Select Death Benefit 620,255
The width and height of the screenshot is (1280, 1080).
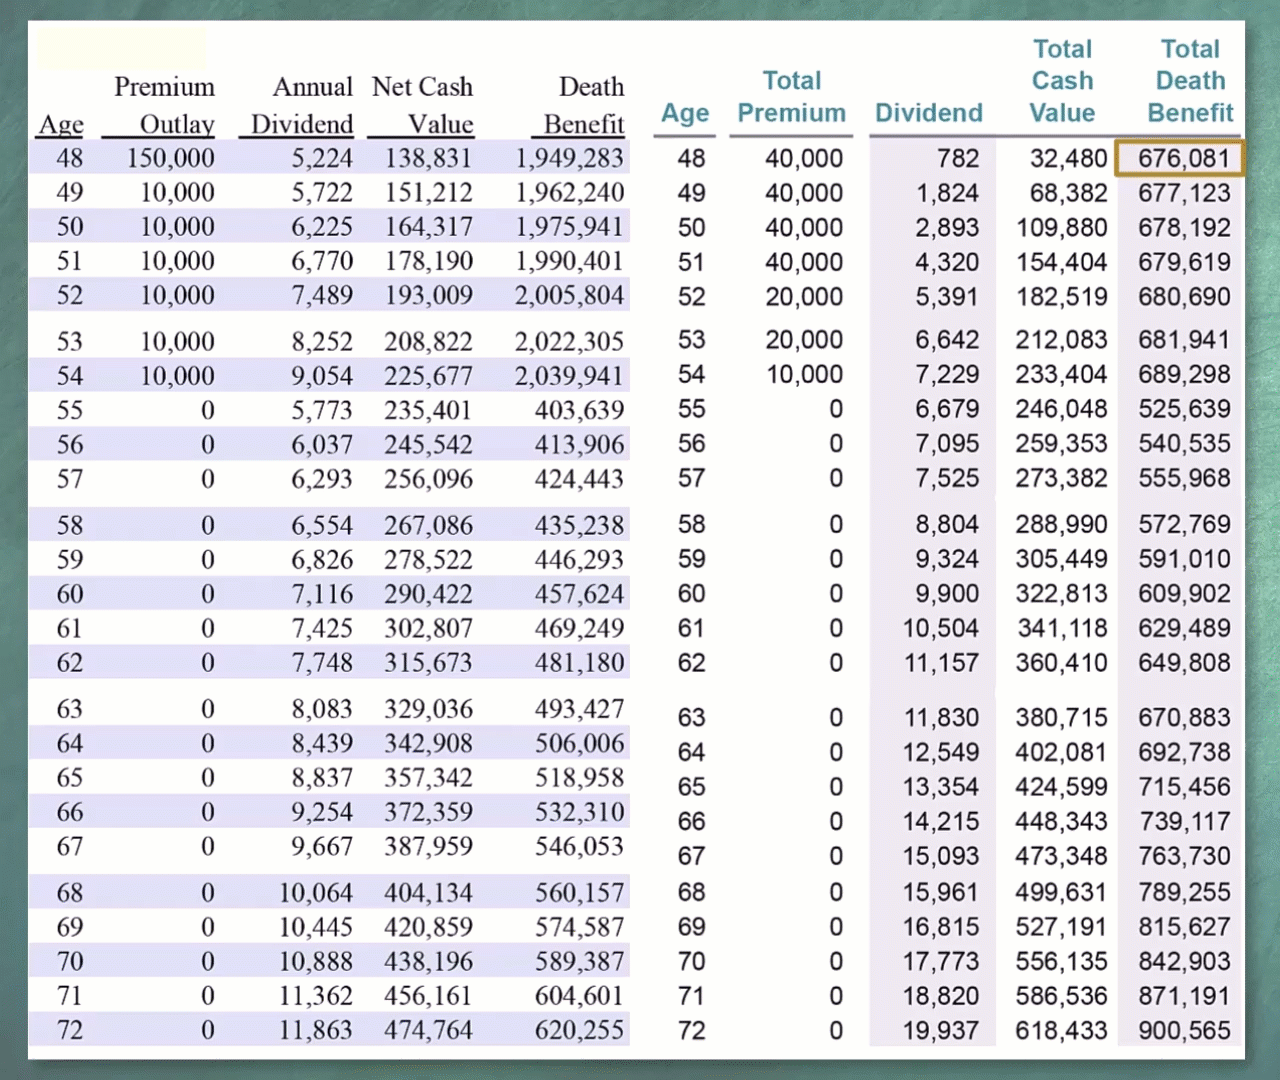click(579, 1030)
